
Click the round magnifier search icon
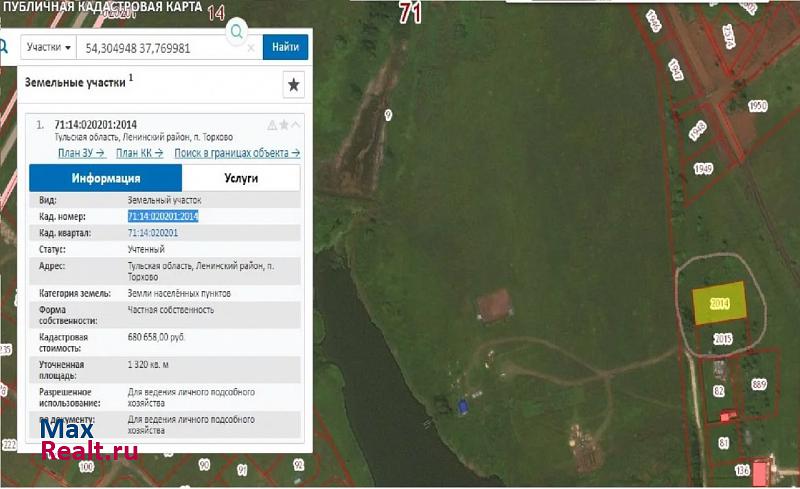click(x=236, y=32)
